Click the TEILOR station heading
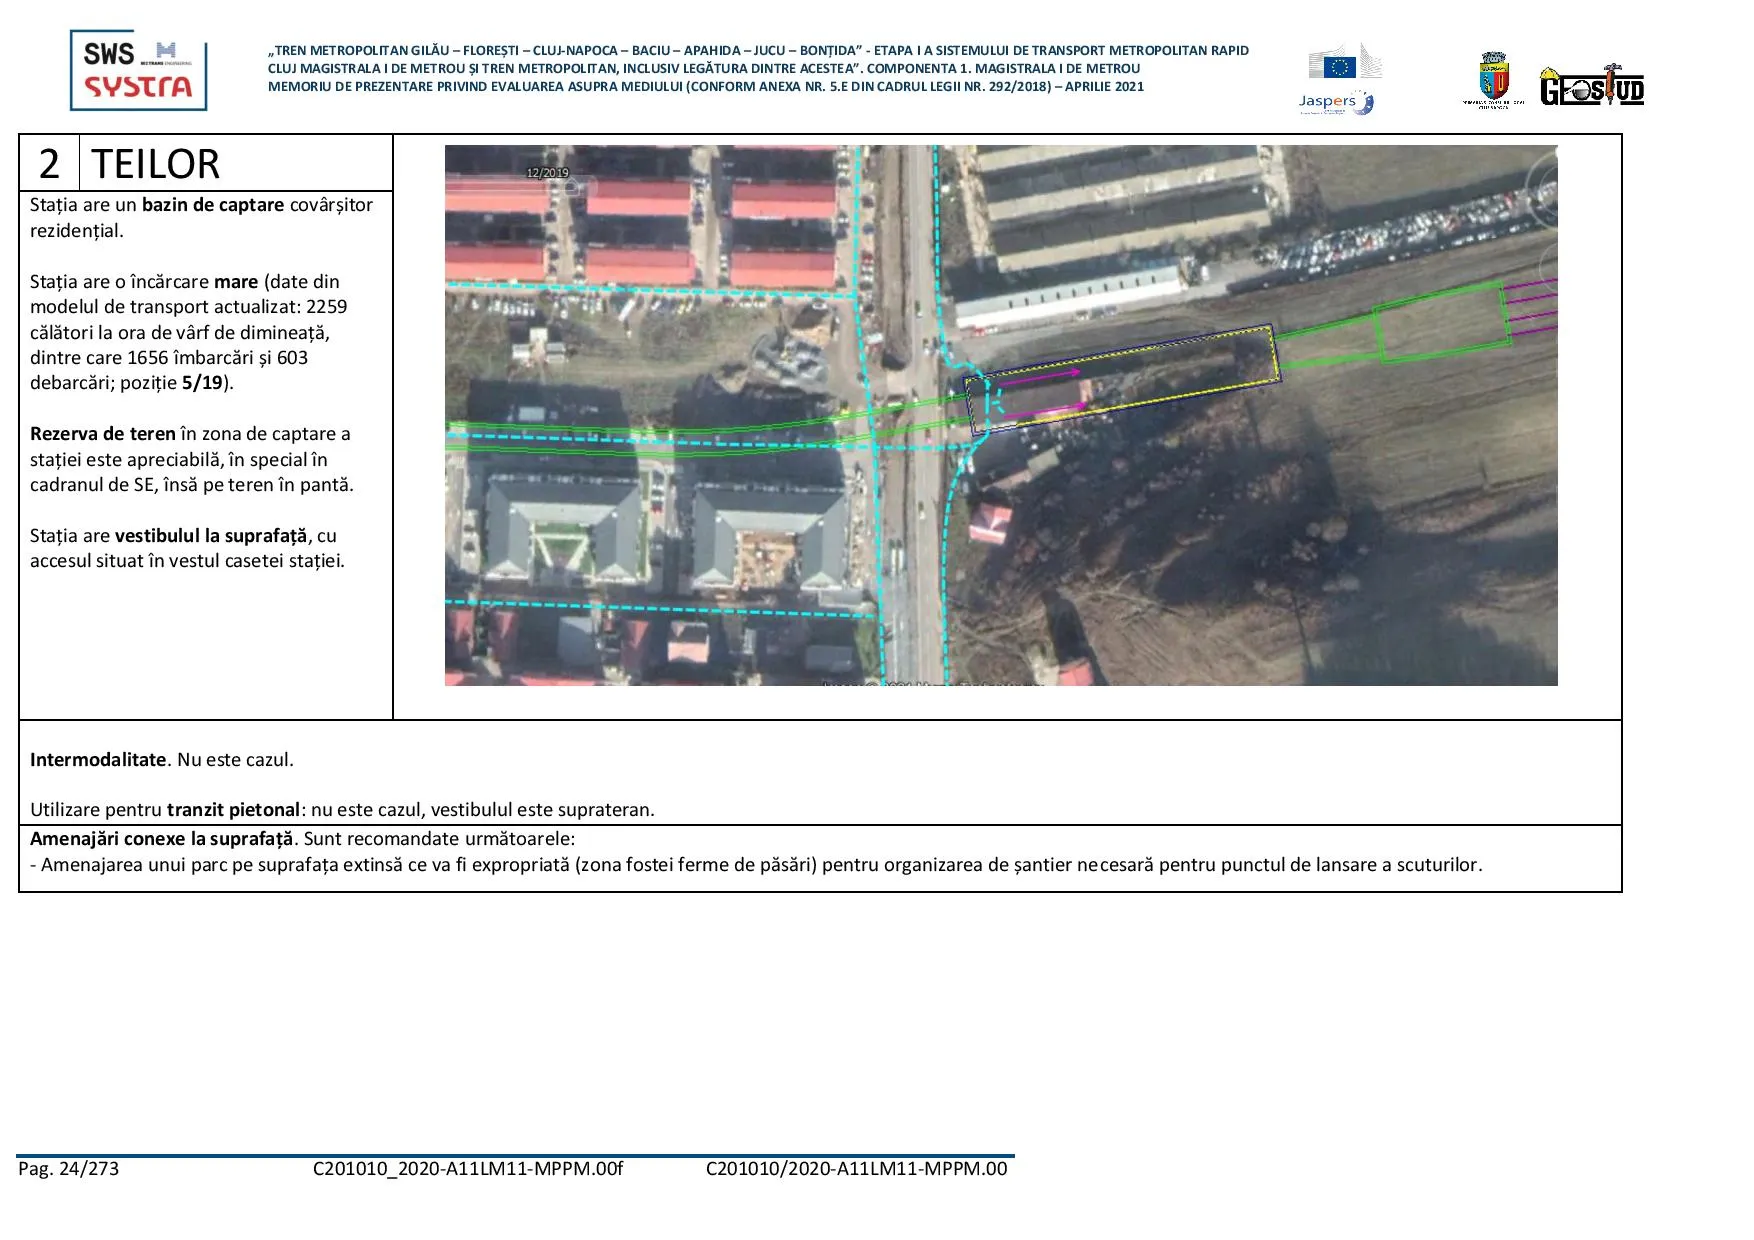Image resolution: width=1754 pixels, height=1240 pixels. pyautogui.click(x=155, y=164)
